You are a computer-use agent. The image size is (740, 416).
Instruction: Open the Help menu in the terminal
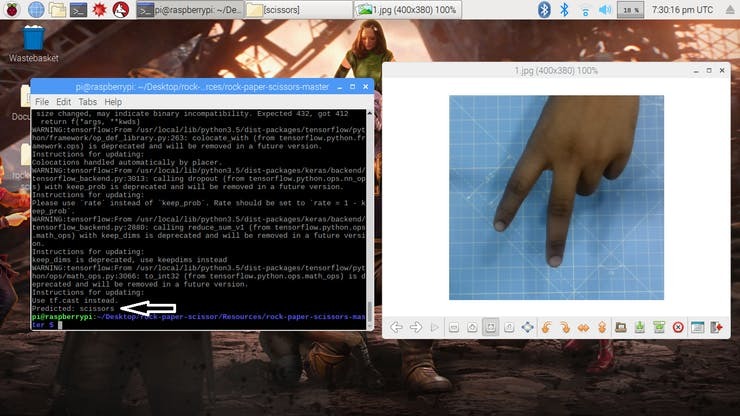[113, 102]
